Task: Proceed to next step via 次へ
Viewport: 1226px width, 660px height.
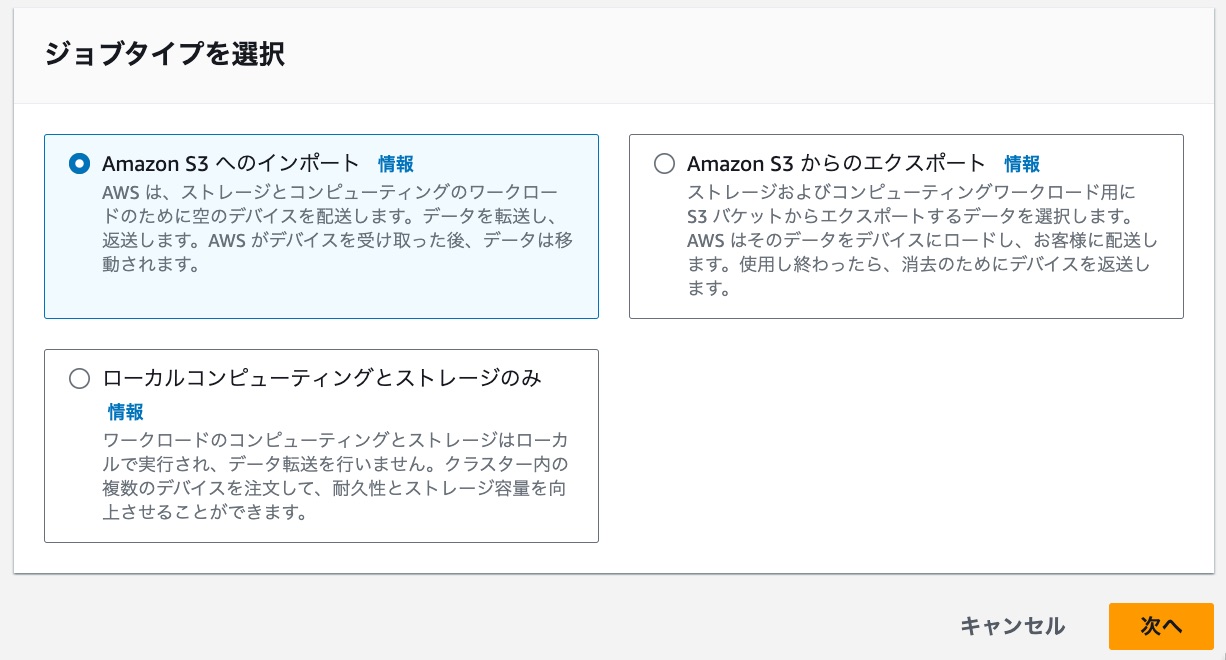Action: coord(1161,626)
